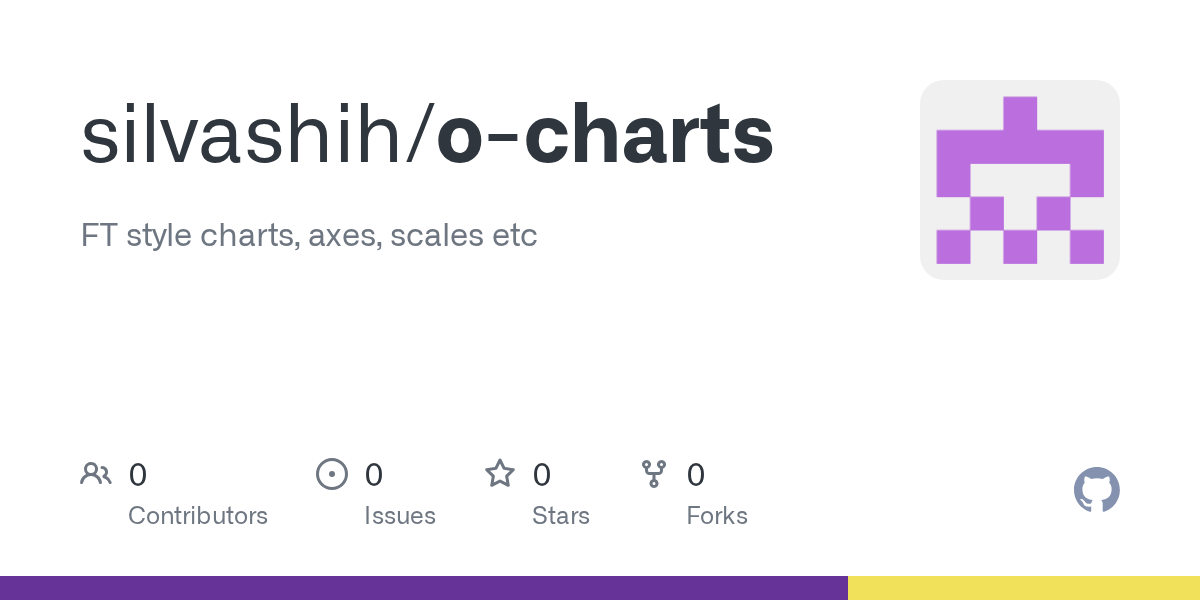1200x600 pixels.
Task: Click the issues count number zero
Action: [x=374, y=475]
